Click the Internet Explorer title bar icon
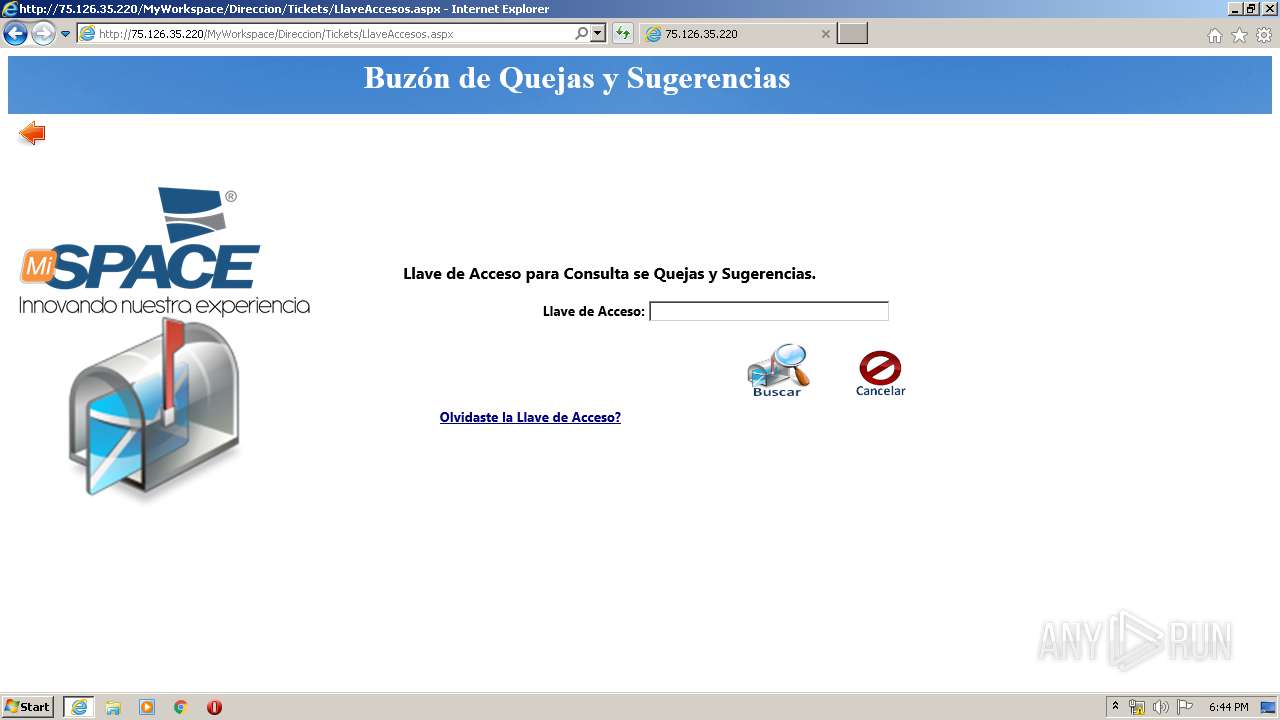This screenshot has height=720, width=1280. tap(9, 9)
